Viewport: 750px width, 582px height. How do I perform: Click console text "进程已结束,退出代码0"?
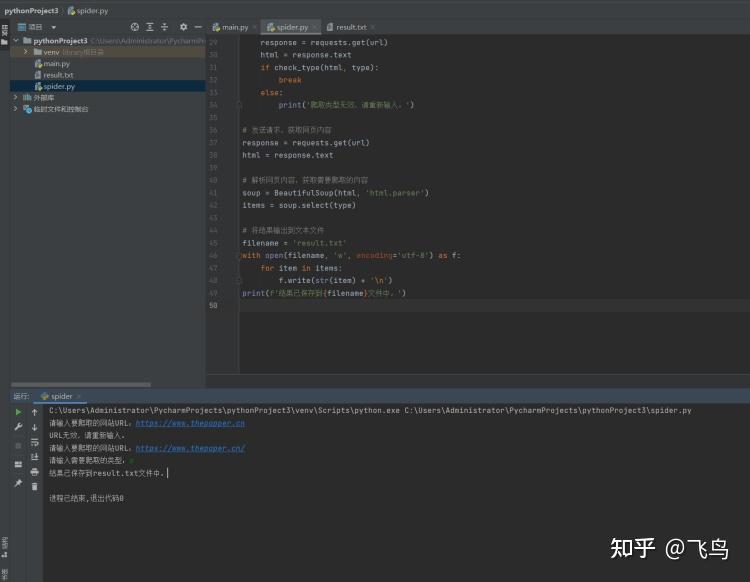(x=87, y=498)
